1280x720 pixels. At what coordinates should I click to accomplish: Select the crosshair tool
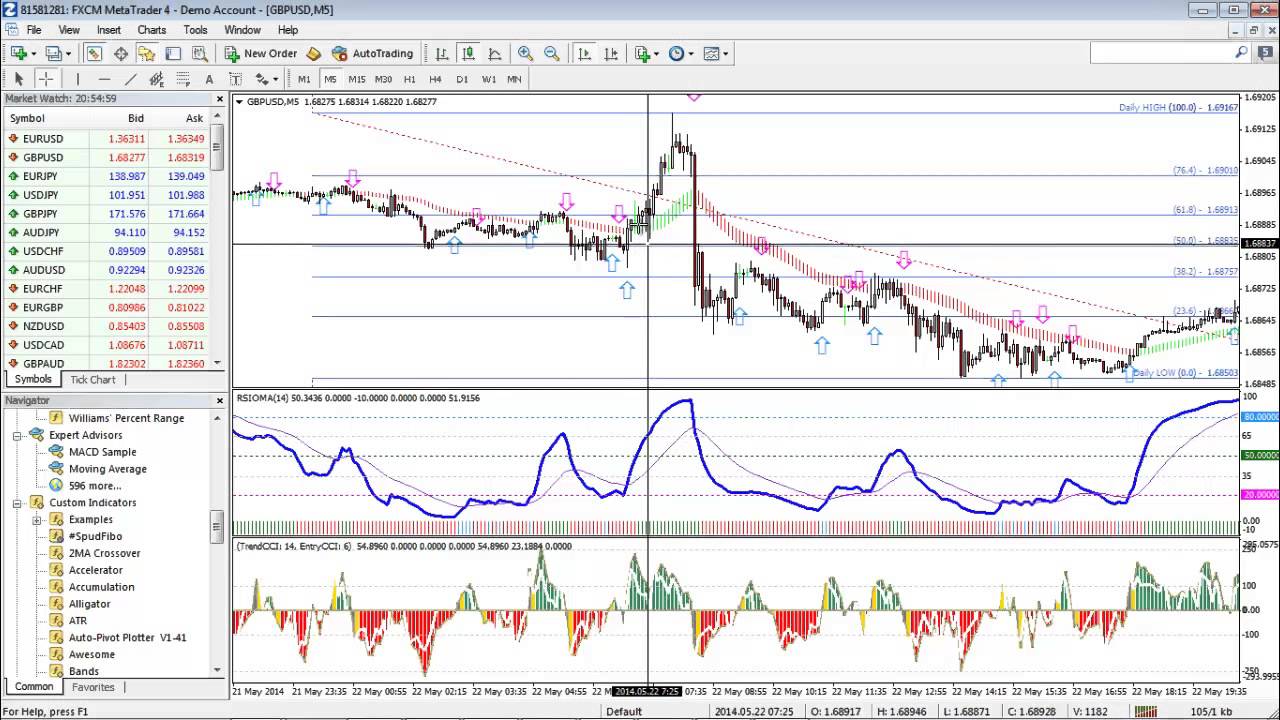[46, 79]
